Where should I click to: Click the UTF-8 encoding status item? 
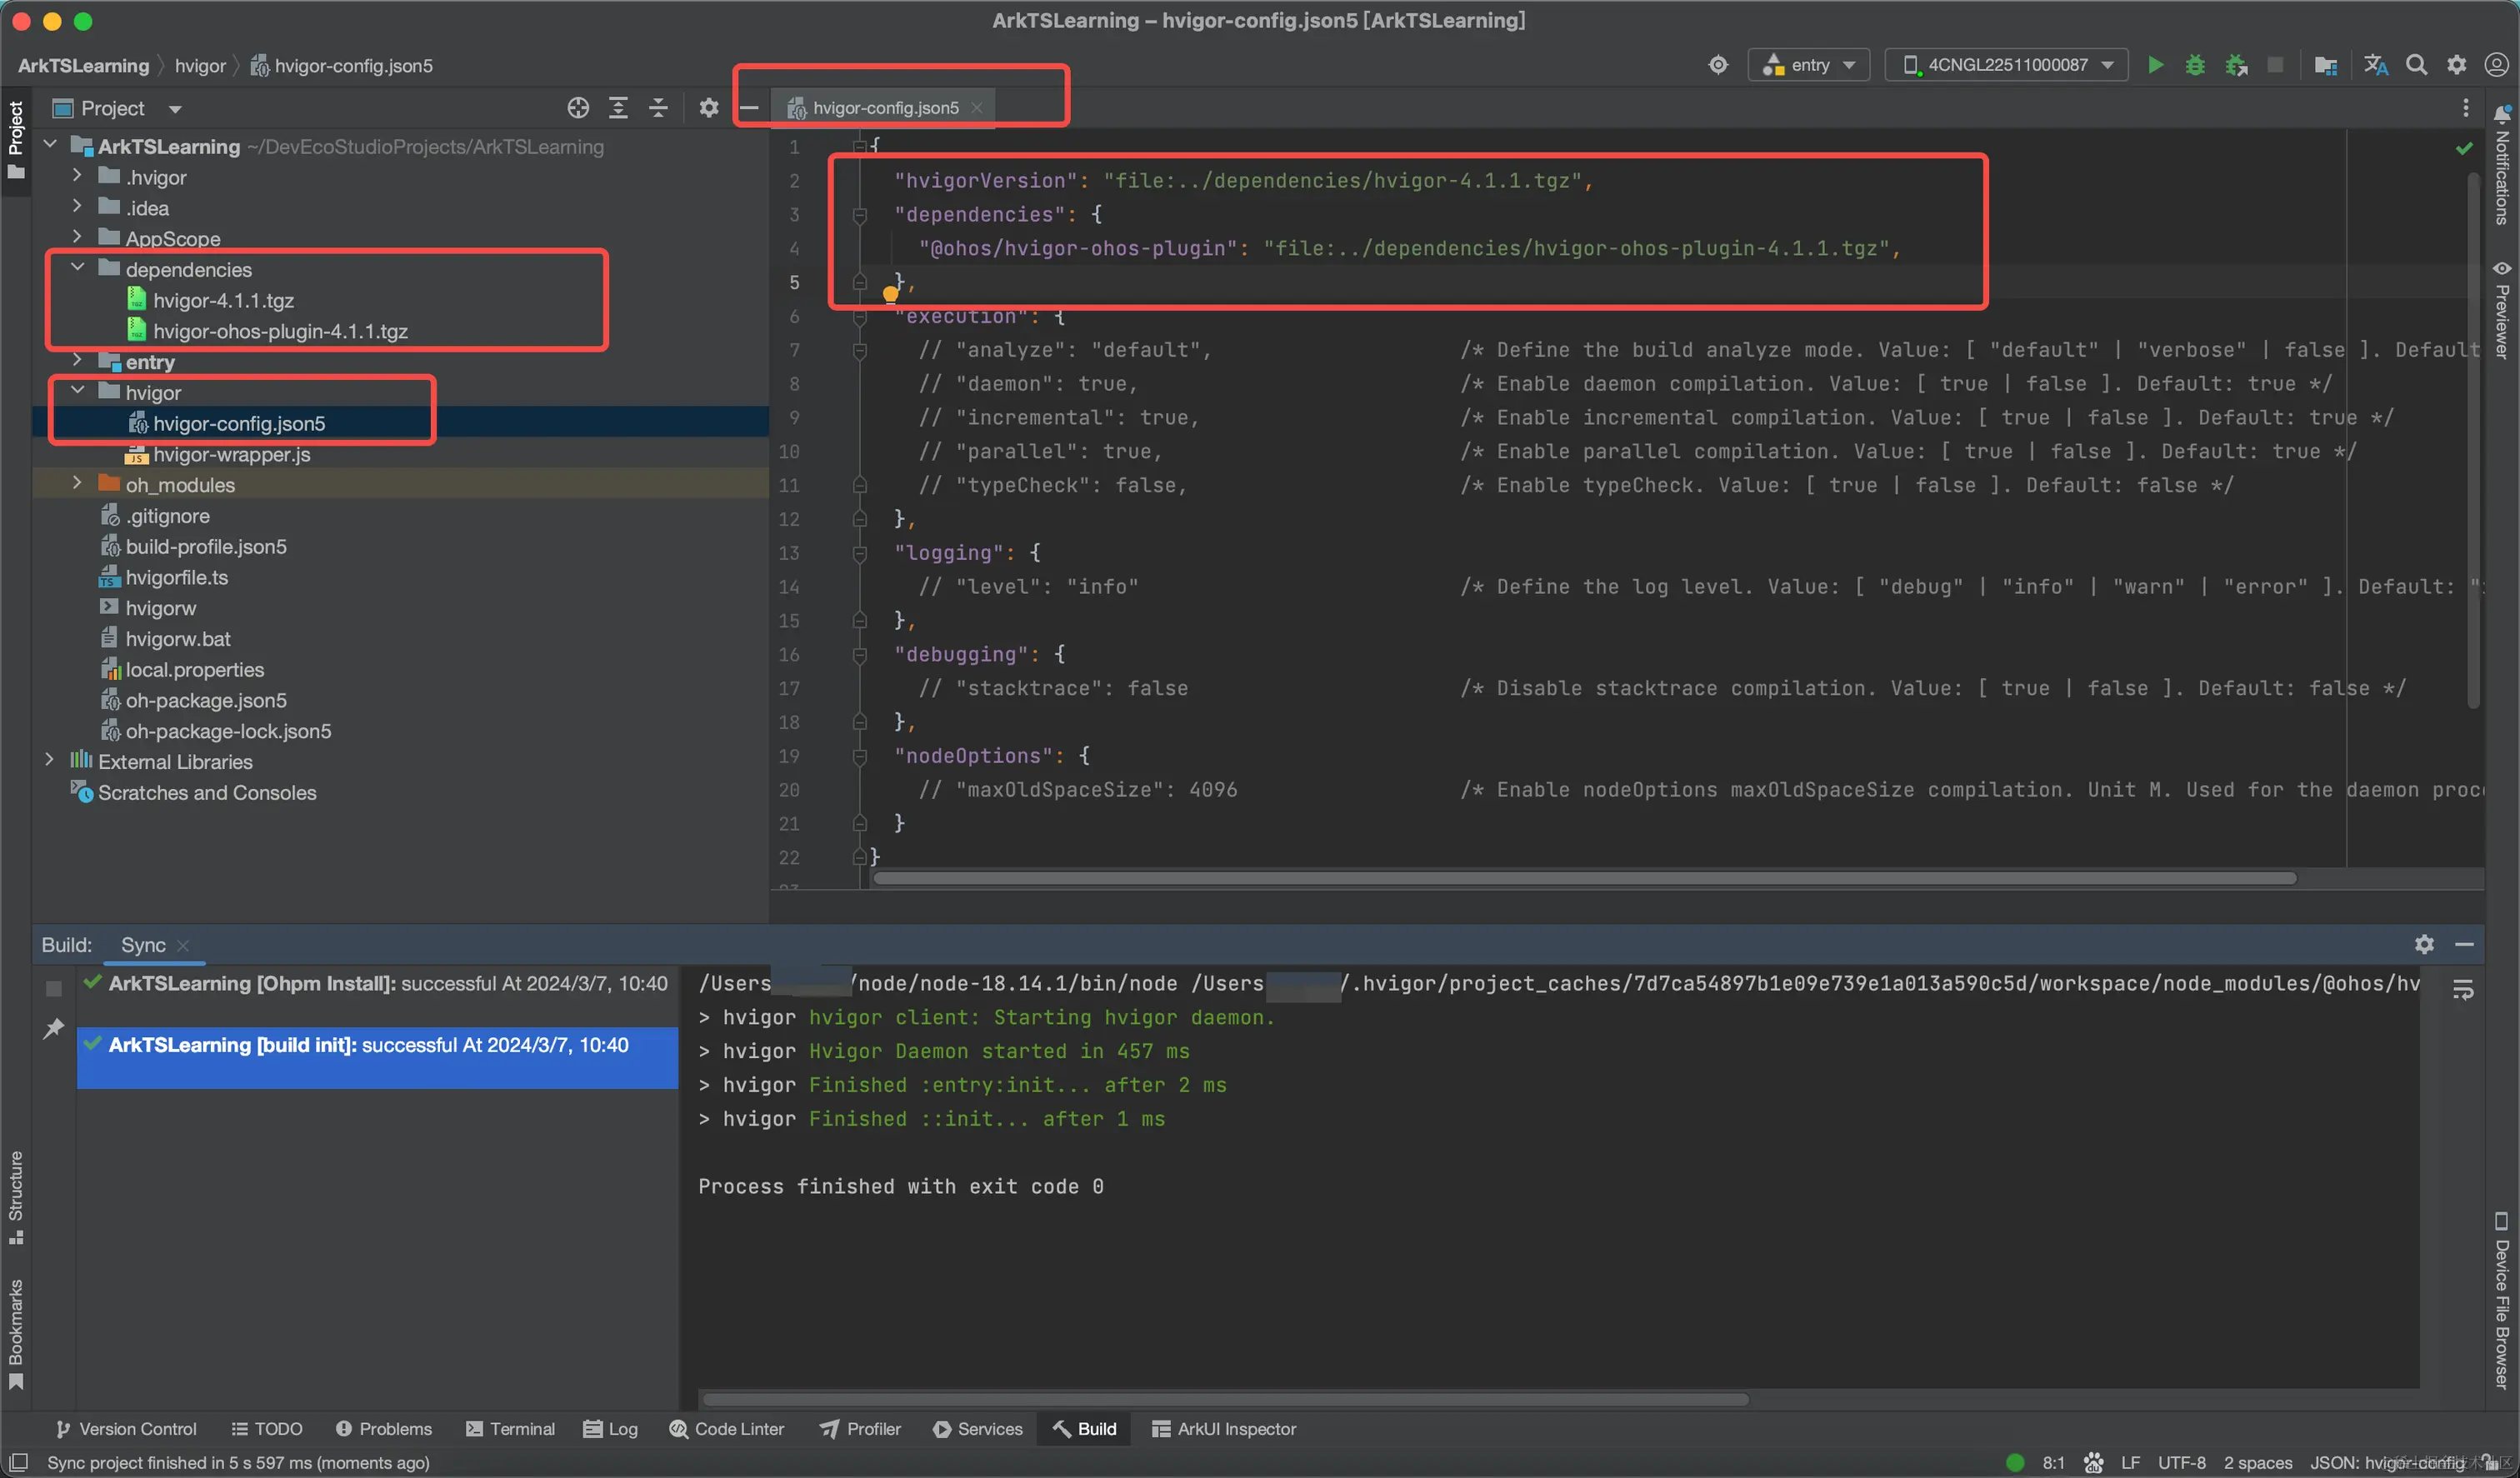pos(2181,1462)
